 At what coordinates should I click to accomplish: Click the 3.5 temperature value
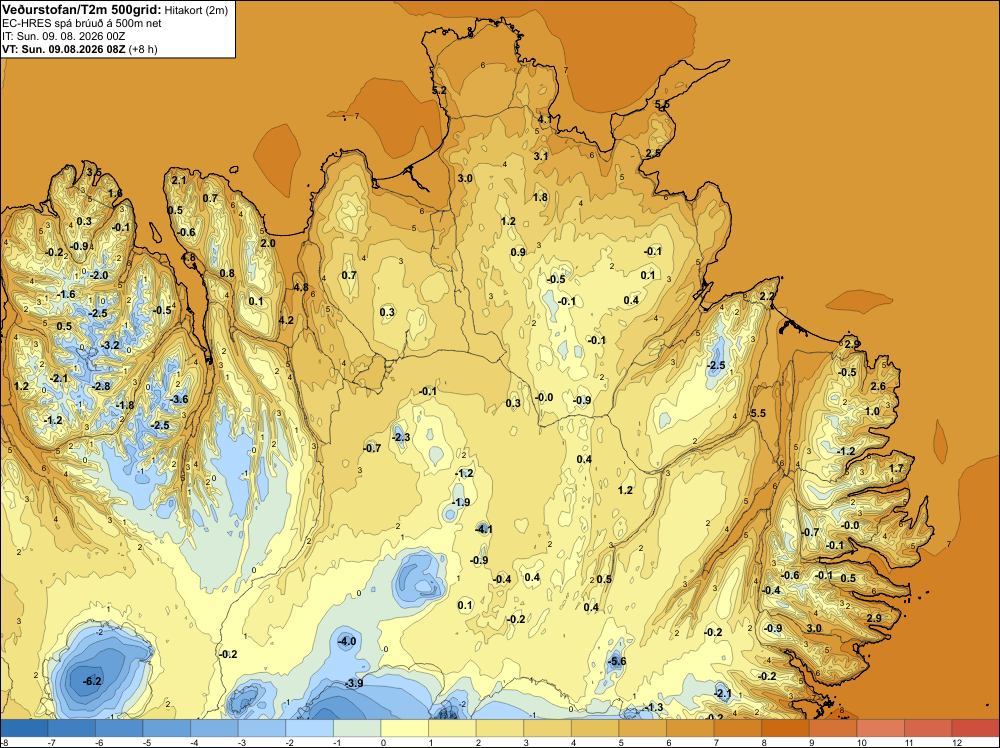[94, 172]
